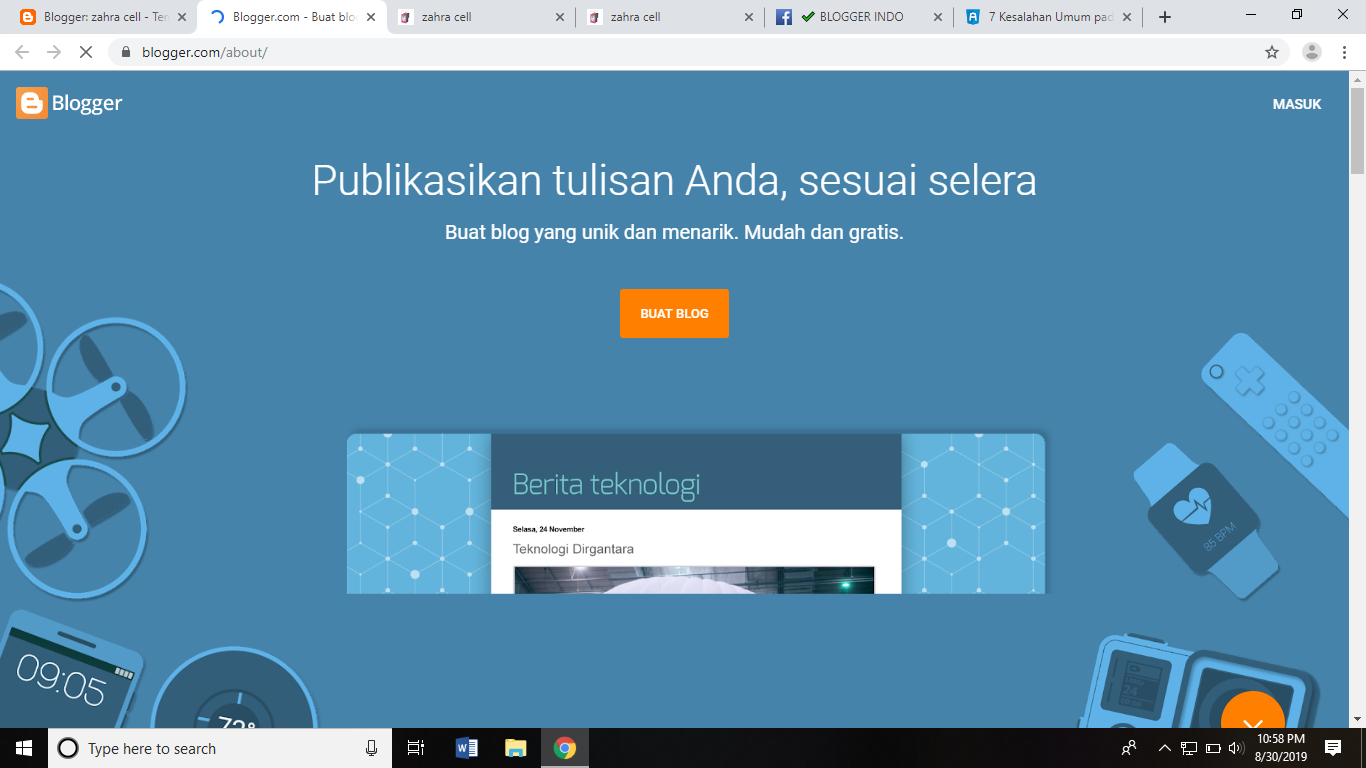Click the 'Type here to search' box

(220, 748)
